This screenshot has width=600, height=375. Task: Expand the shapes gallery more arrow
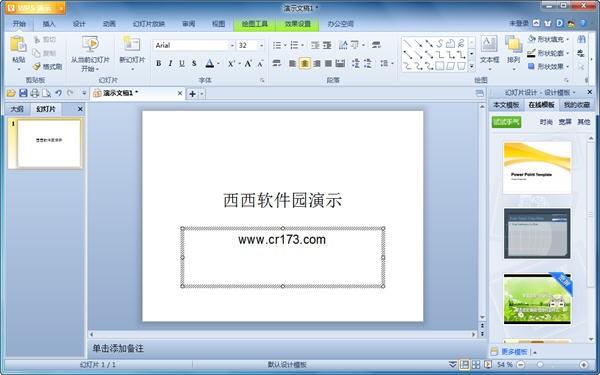(472, 67)
